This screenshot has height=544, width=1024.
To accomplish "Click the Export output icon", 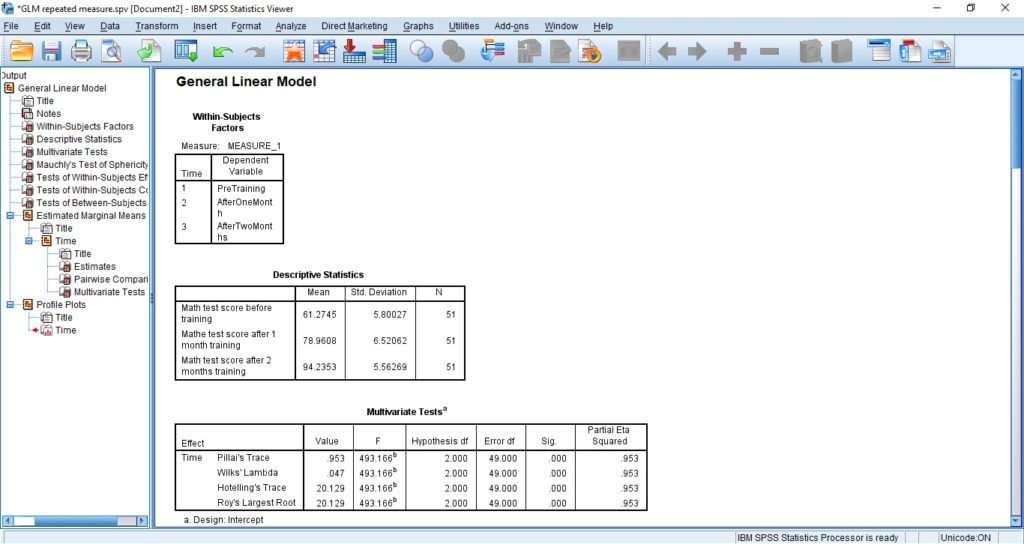I will pos(149,51).
